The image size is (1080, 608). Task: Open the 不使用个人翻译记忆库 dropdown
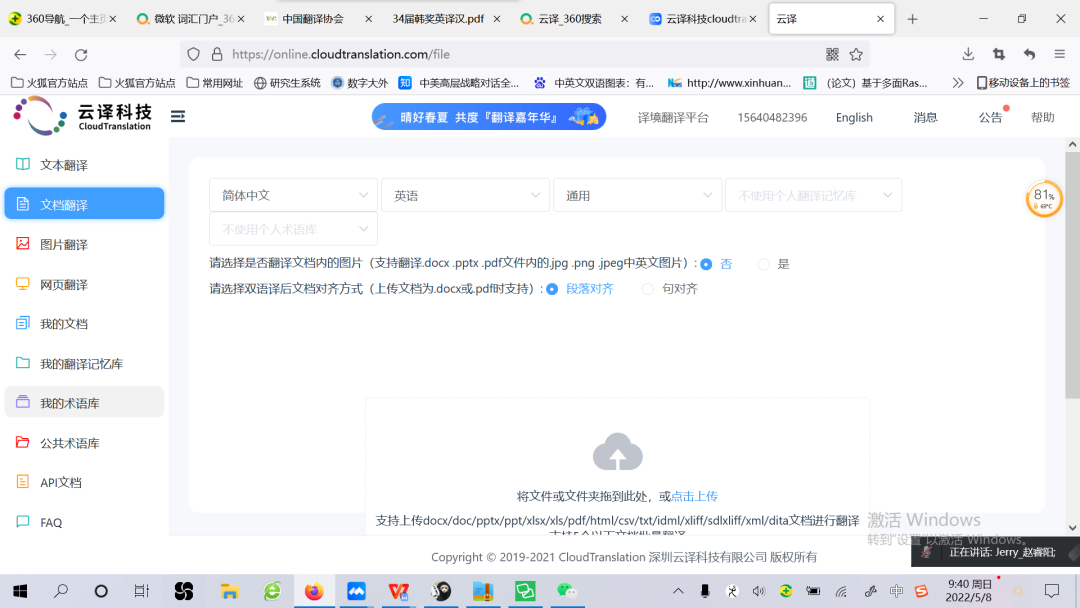(x=813, y=196)
